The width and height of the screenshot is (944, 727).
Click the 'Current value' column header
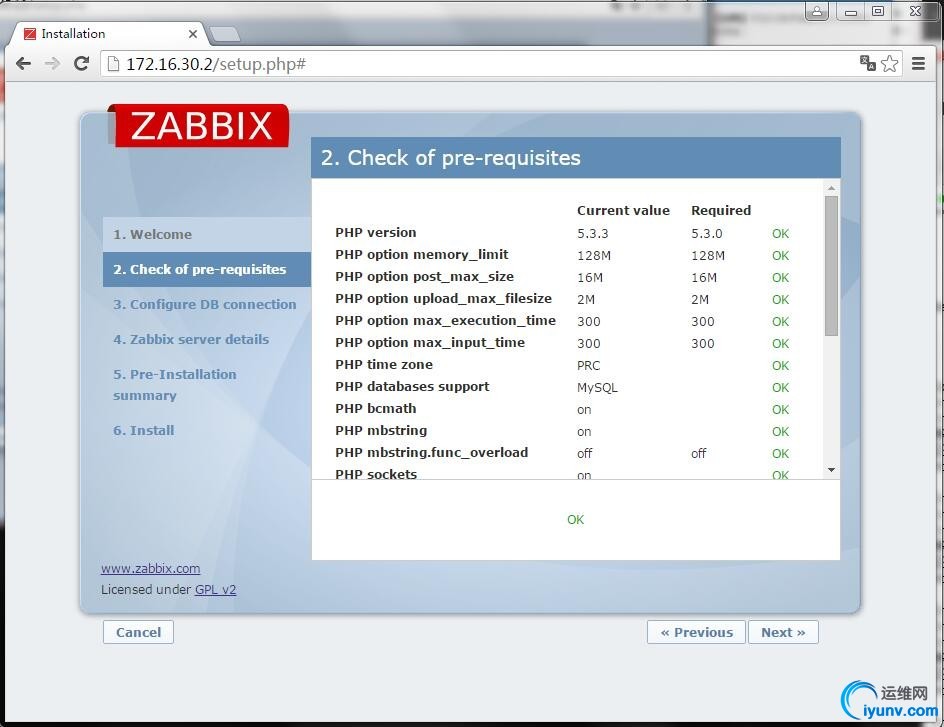point(623,211)
